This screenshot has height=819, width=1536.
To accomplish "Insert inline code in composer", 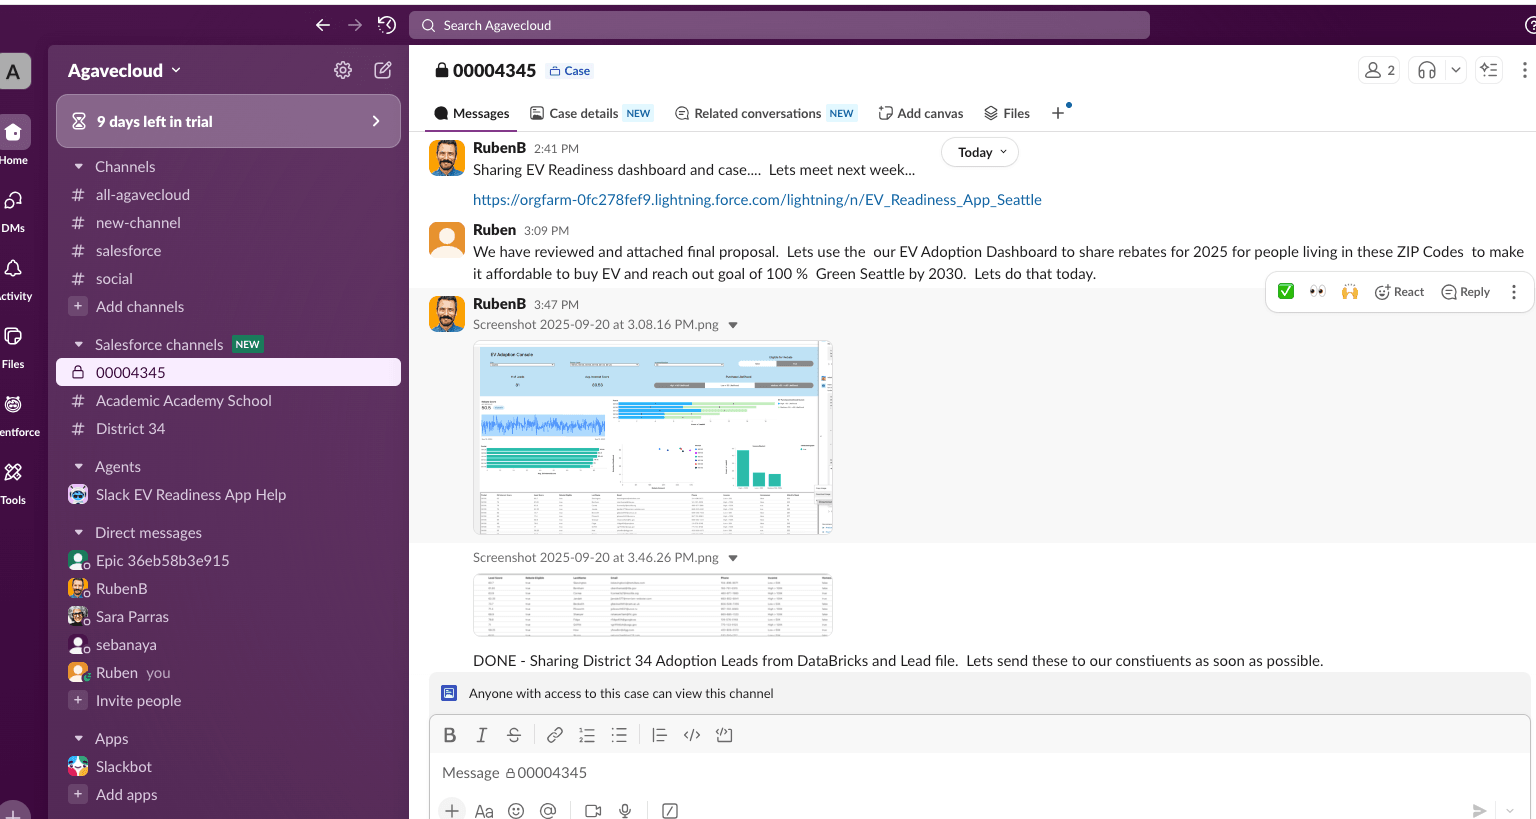I will tap(692, 735).
